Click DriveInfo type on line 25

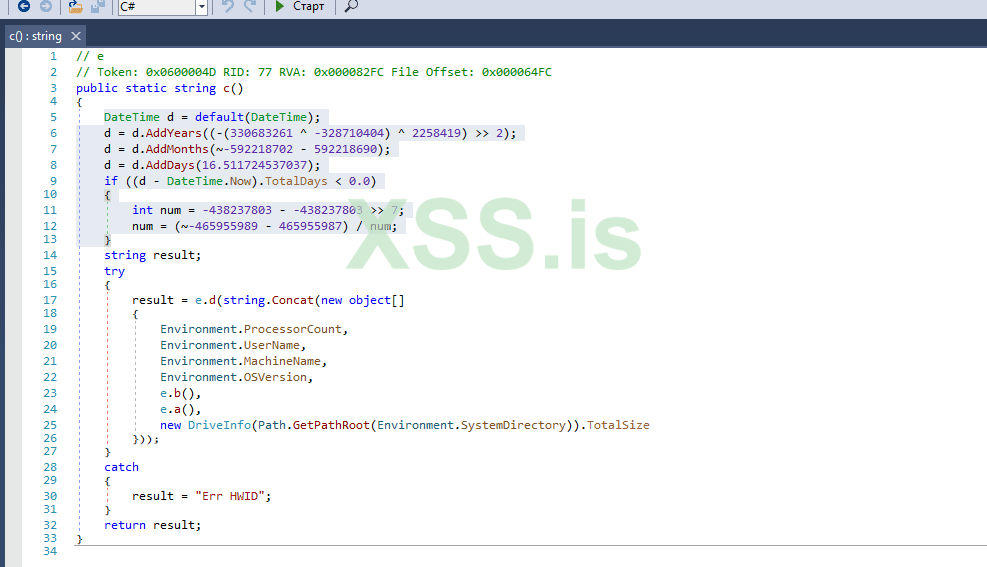pos(220,425)
